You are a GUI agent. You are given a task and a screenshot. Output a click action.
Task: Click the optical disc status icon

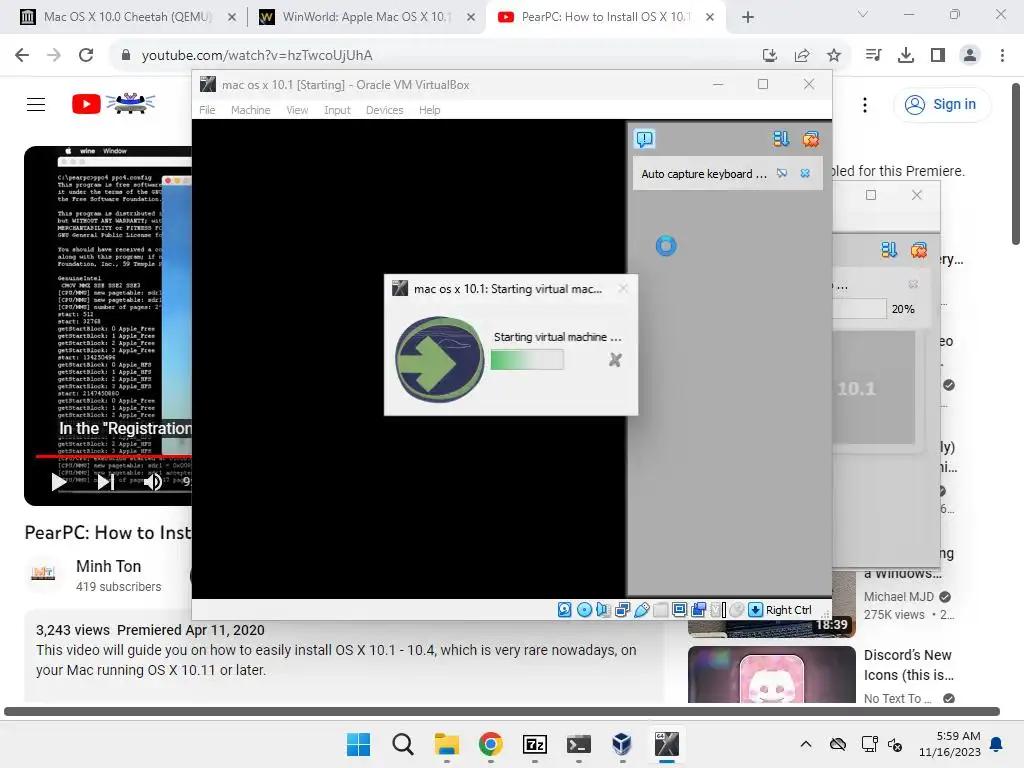pyautogui.click(x=584, y=609)
